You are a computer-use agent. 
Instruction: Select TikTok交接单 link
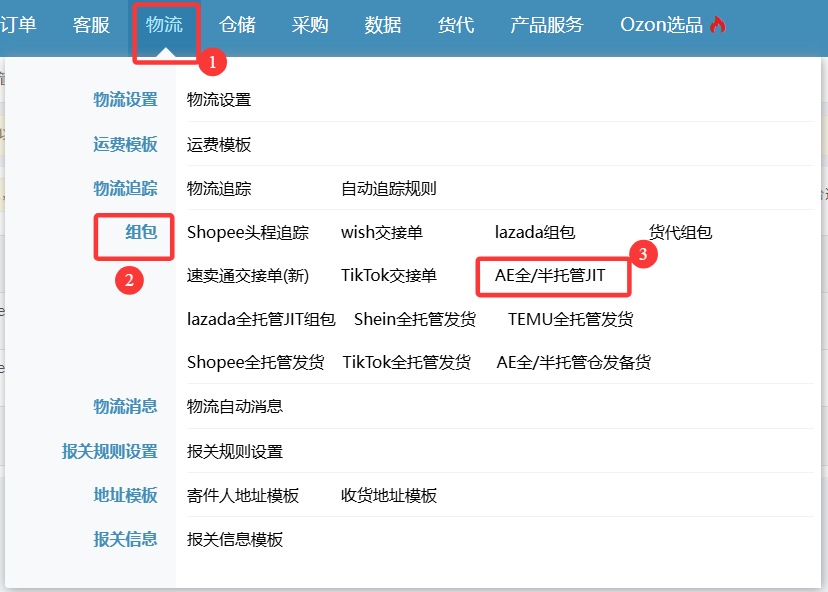(388, 275)
